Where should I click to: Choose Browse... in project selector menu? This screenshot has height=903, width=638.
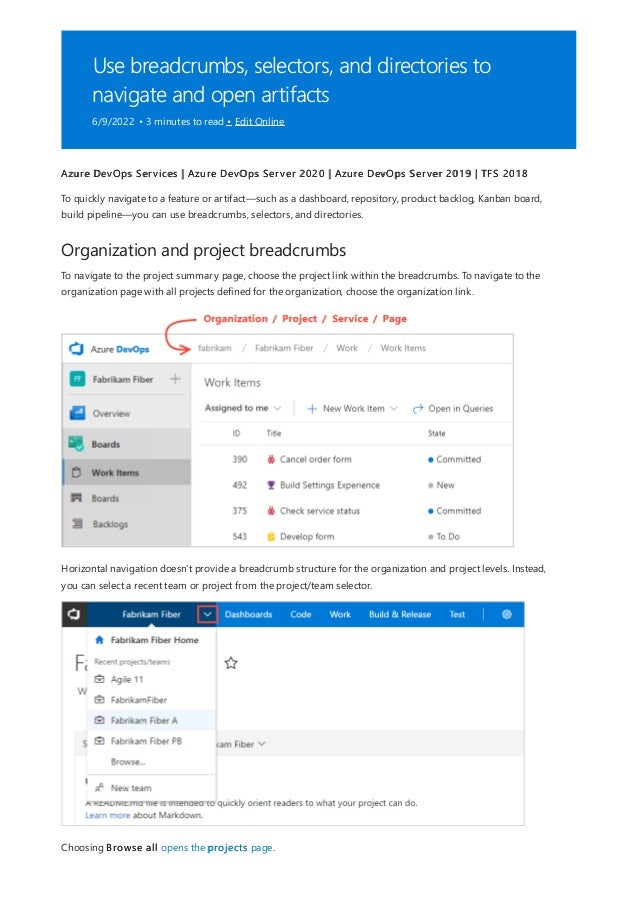coord(128,761)
